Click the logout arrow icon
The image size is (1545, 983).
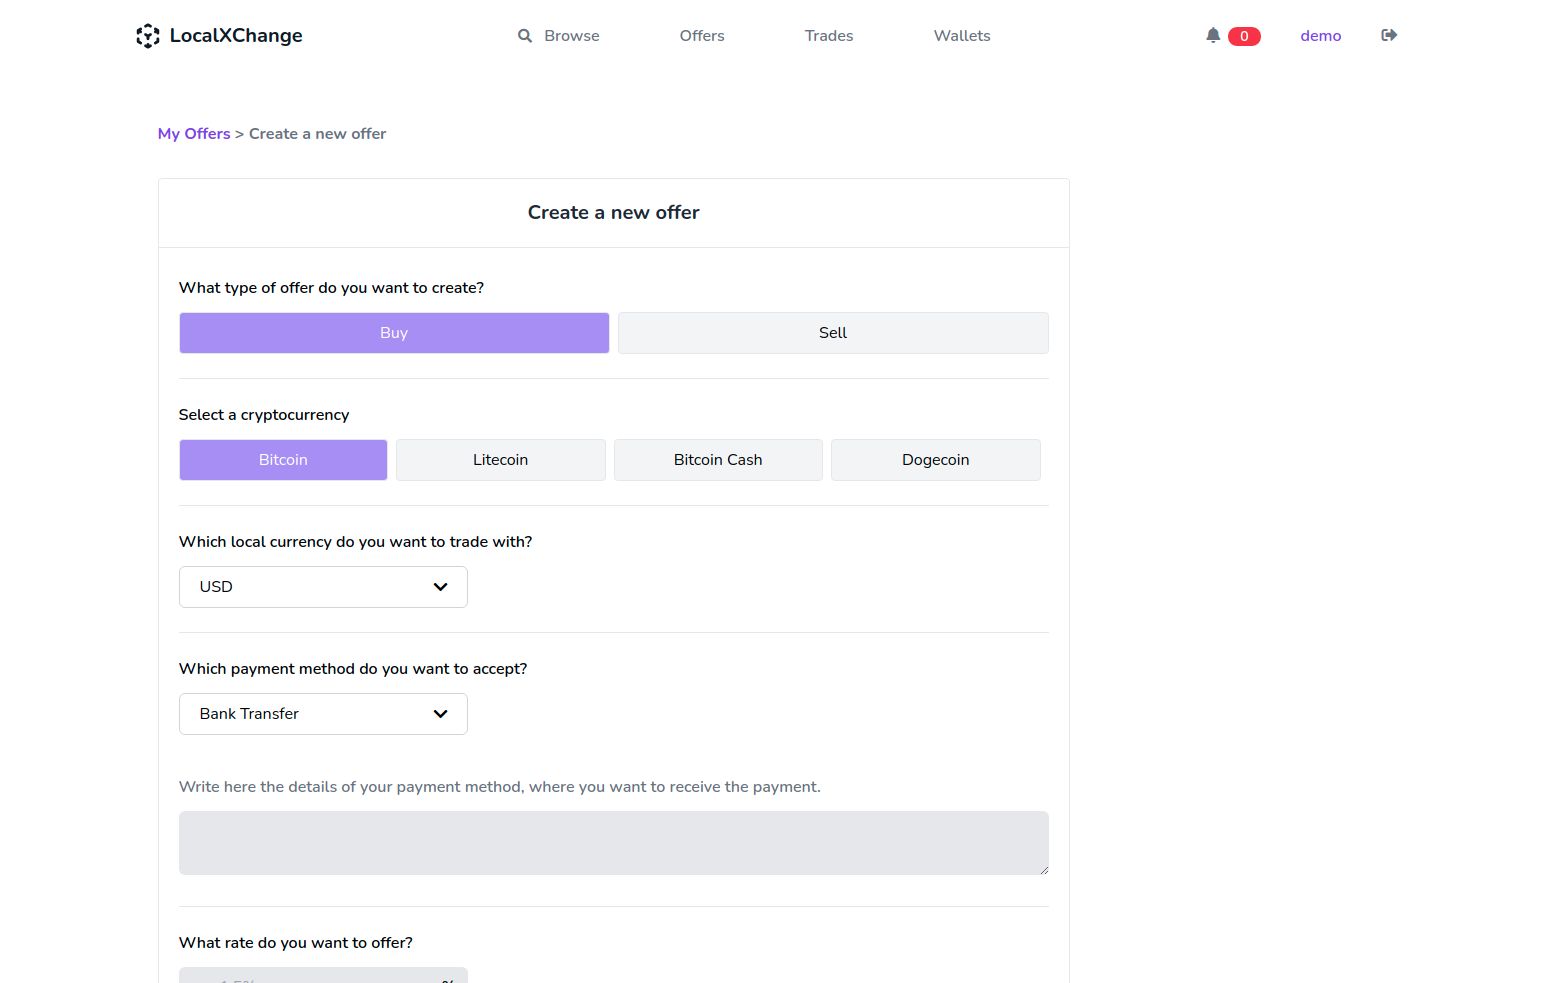coord(1389,36)
